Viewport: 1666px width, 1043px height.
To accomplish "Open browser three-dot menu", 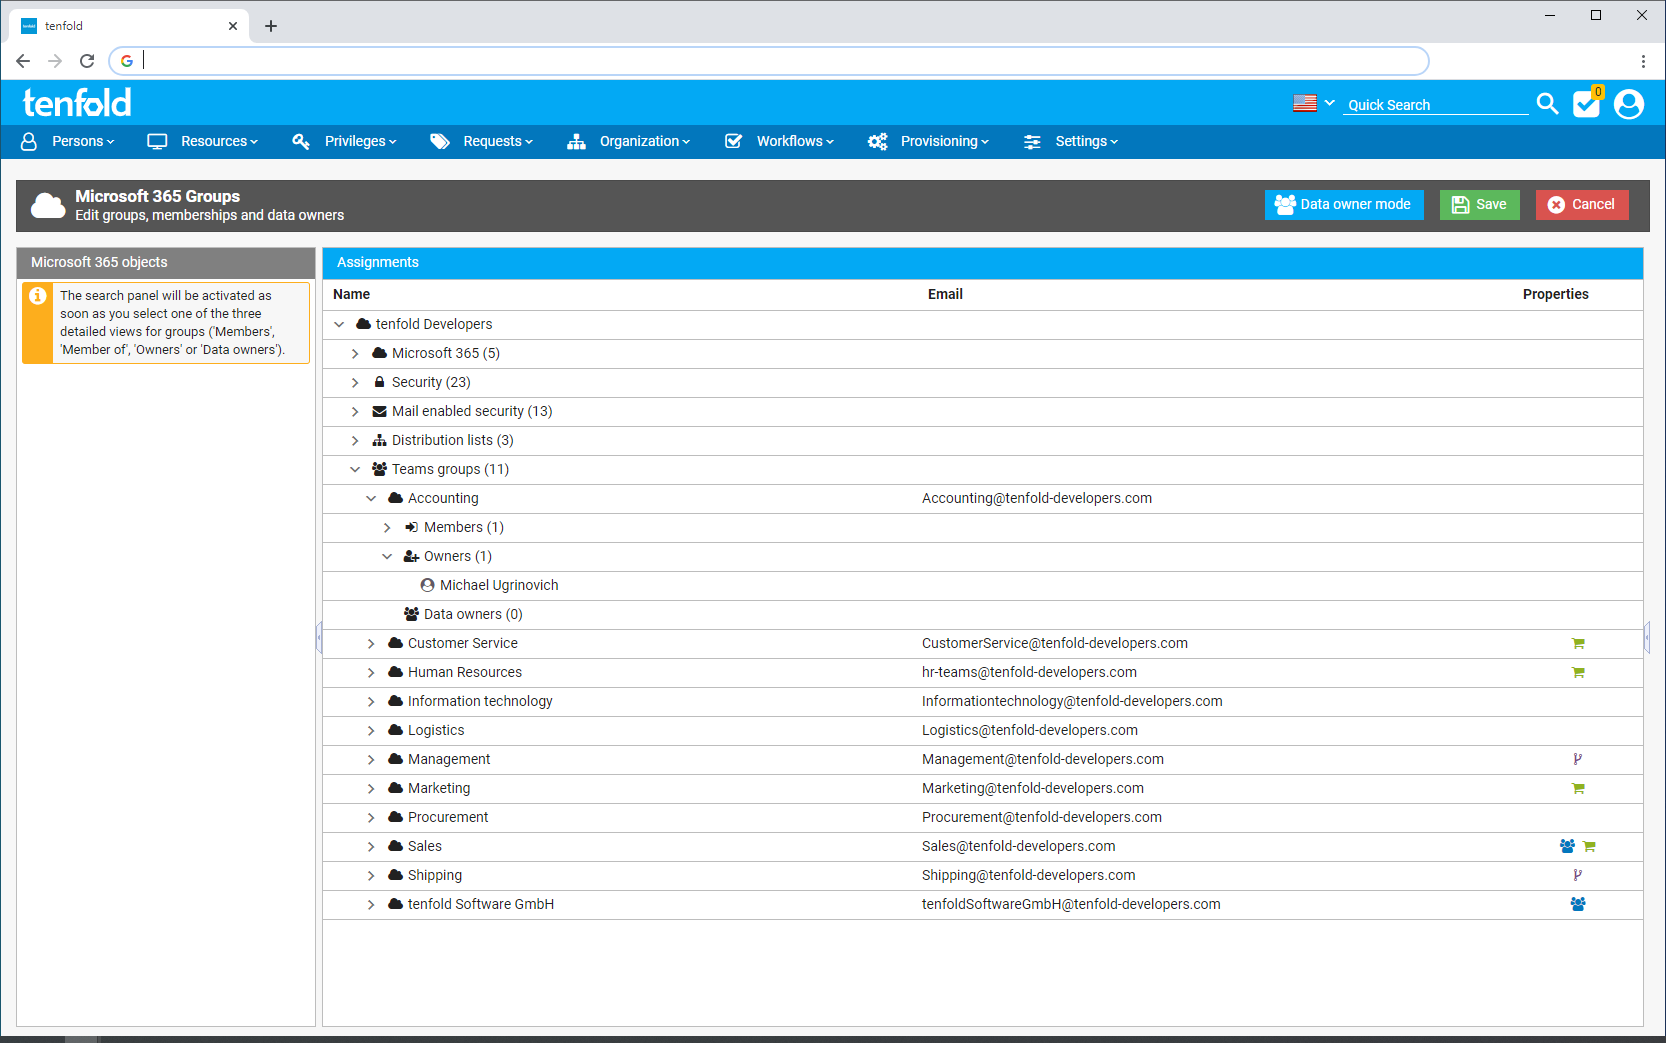I will [x=1643, y=61].
